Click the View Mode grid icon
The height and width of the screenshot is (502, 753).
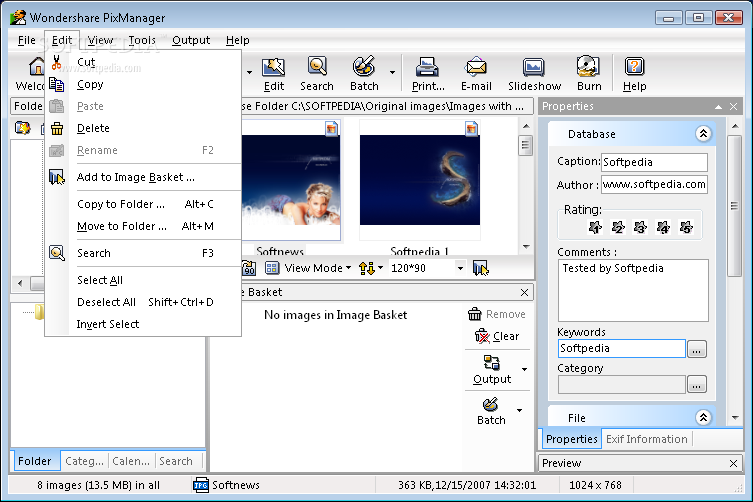pyautogui.click(x=272, y=268)
